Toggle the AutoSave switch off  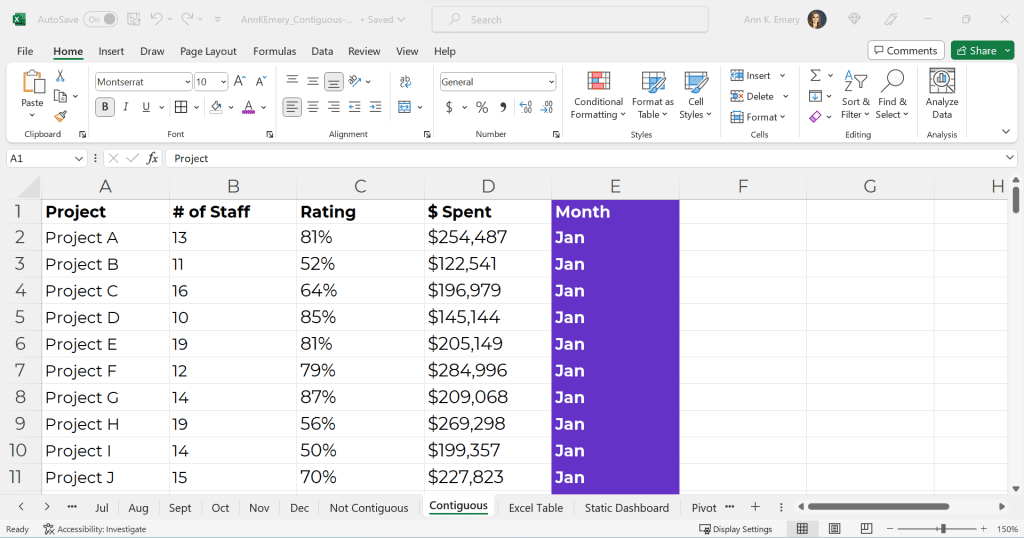(x=100, y=20)
